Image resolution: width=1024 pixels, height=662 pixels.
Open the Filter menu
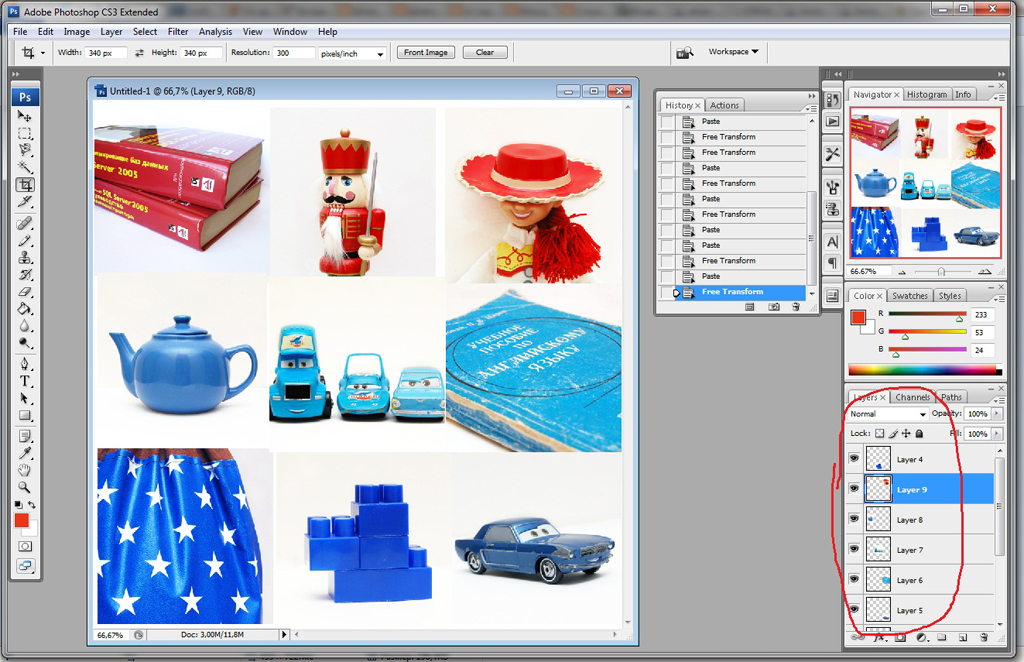(178, 31)
